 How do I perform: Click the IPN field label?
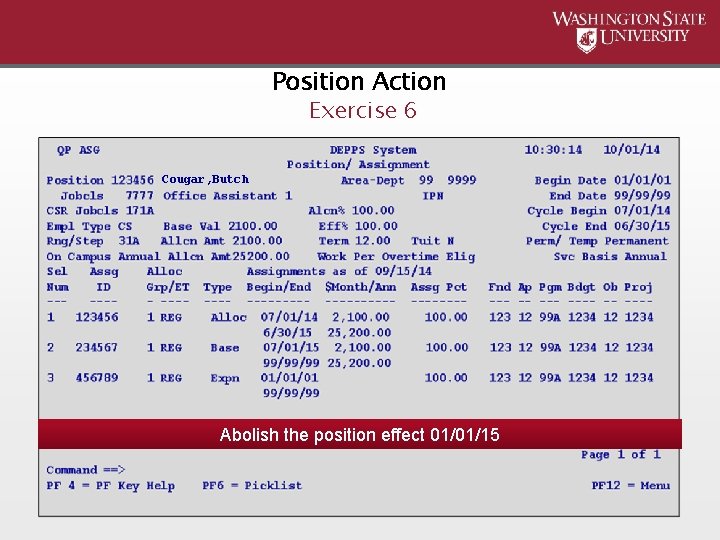[433, 196]
